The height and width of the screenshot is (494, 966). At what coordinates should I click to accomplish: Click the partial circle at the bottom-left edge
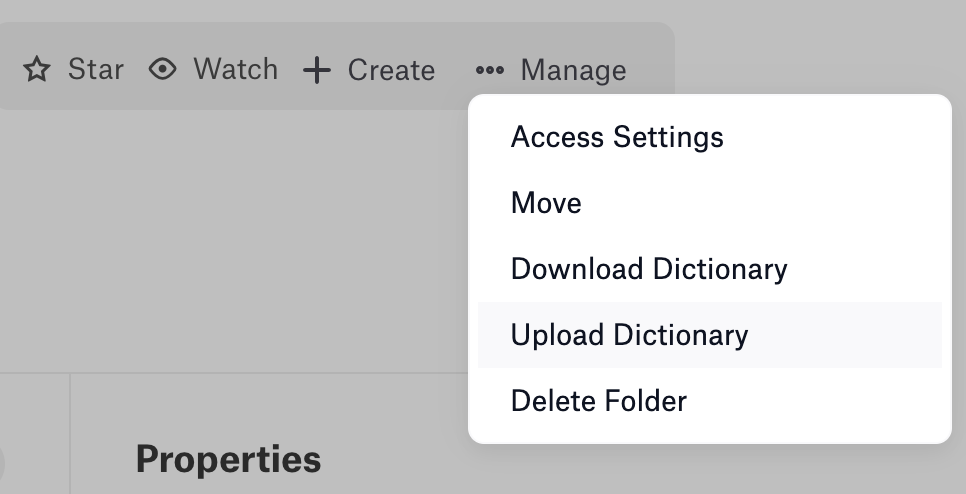pyautogui.click(x=2, y=463)
